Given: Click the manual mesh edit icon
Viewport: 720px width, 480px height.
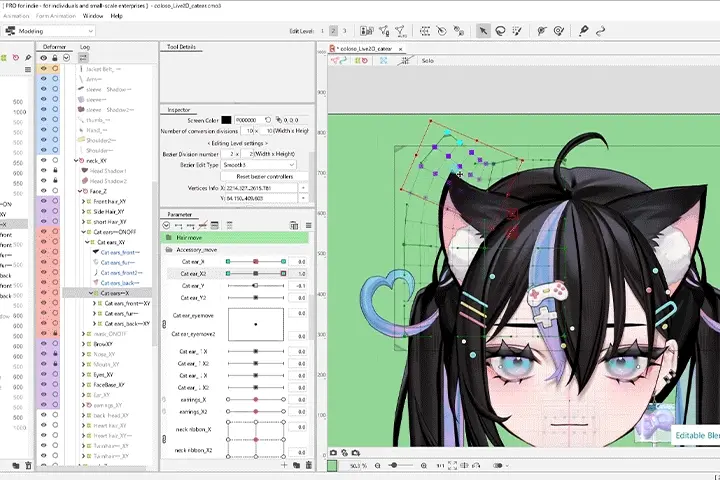Looking at the screenshot, I should (384, 31).
